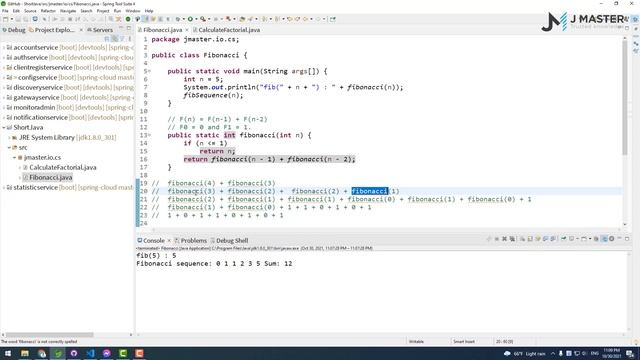Image resolution: width=640 pixels, height=360 pixels.
Task: Collapse the jmaster.io.cs package
Action: pos(14,157)
